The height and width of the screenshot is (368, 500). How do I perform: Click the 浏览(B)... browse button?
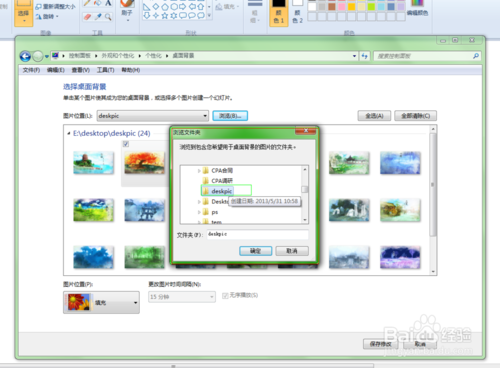pyautogui.click(x=230, y=116)
